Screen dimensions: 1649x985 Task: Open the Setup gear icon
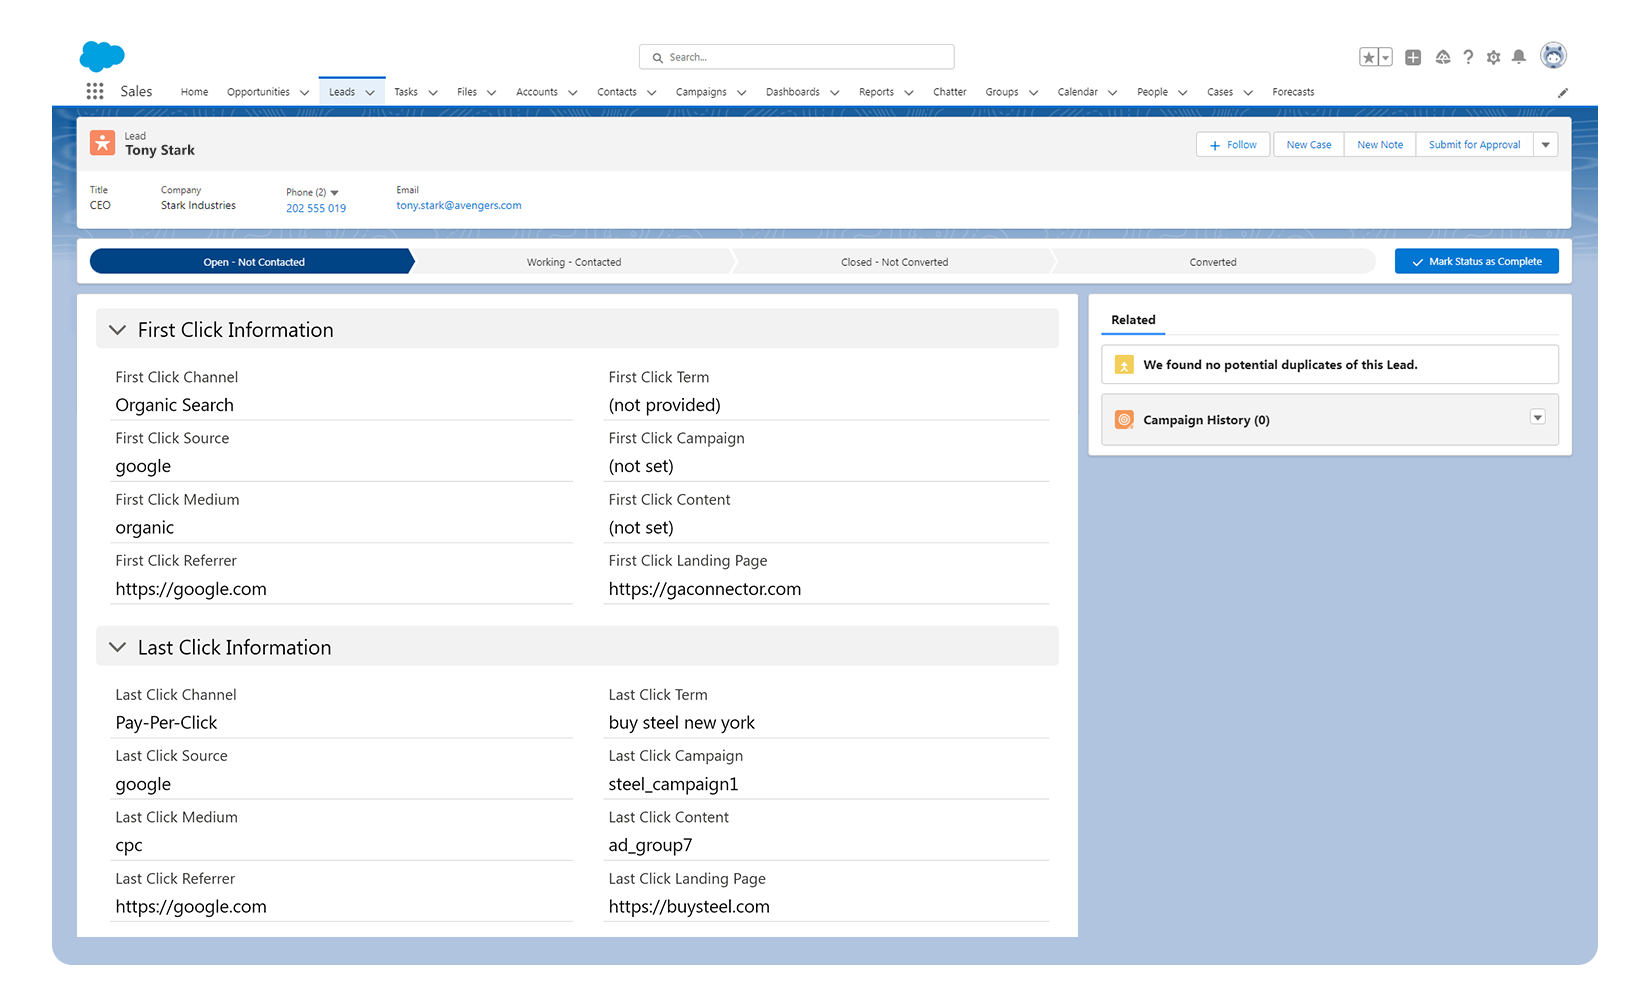[x=1494, y=57]
